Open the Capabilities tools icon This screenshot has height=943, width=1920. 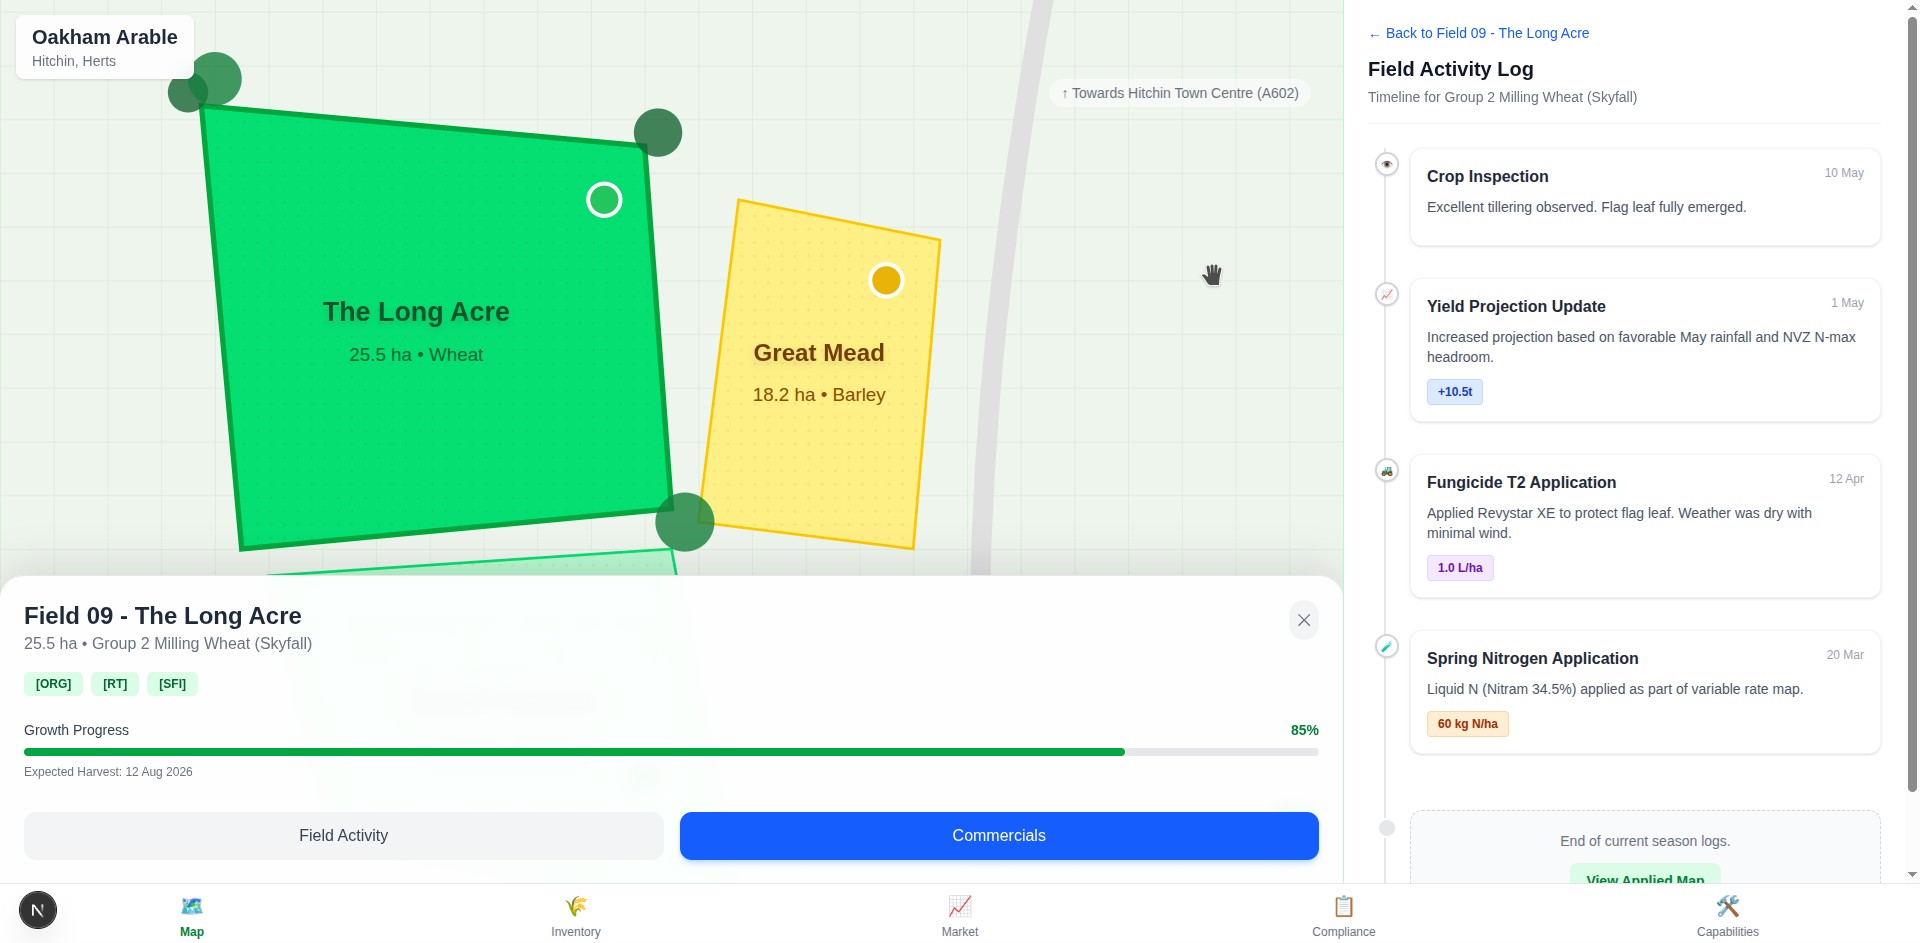click(1728, 906)
